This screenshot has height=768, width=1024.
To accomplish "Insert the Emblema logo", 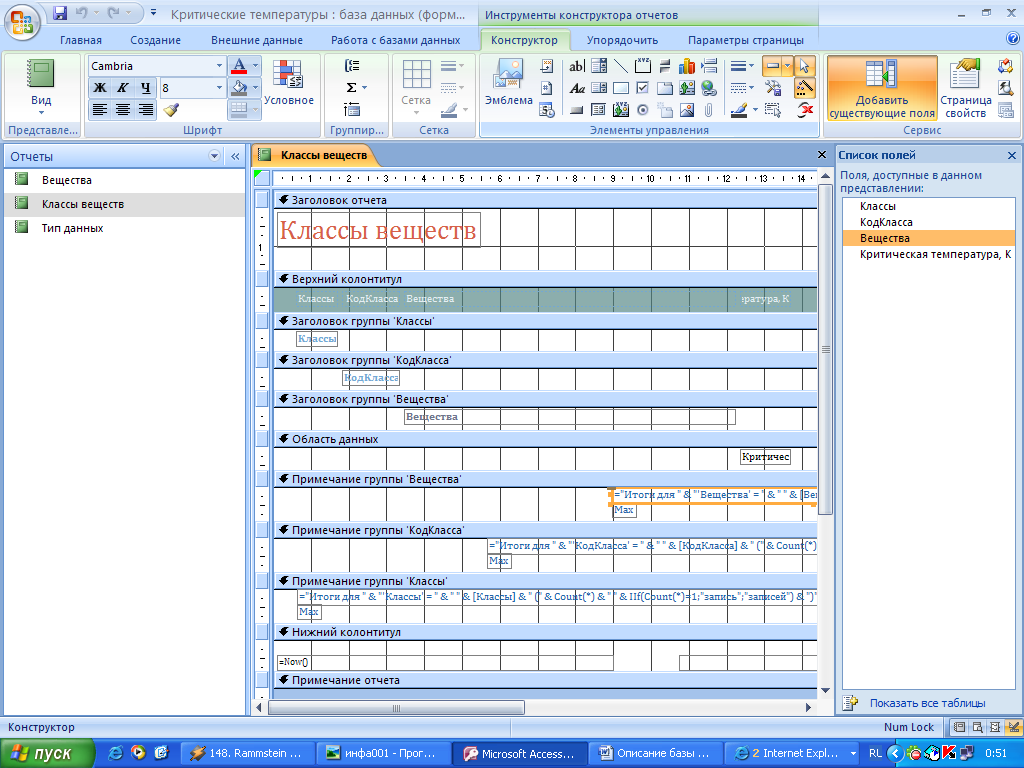I will [x=509, y=82].
